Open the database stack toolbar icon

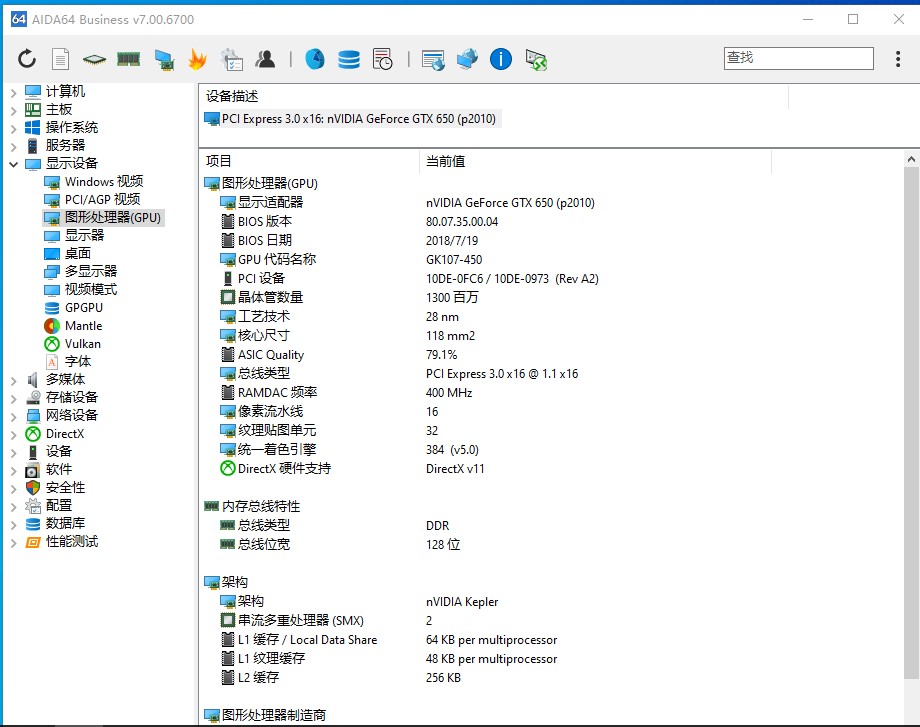tap(349, 59)
